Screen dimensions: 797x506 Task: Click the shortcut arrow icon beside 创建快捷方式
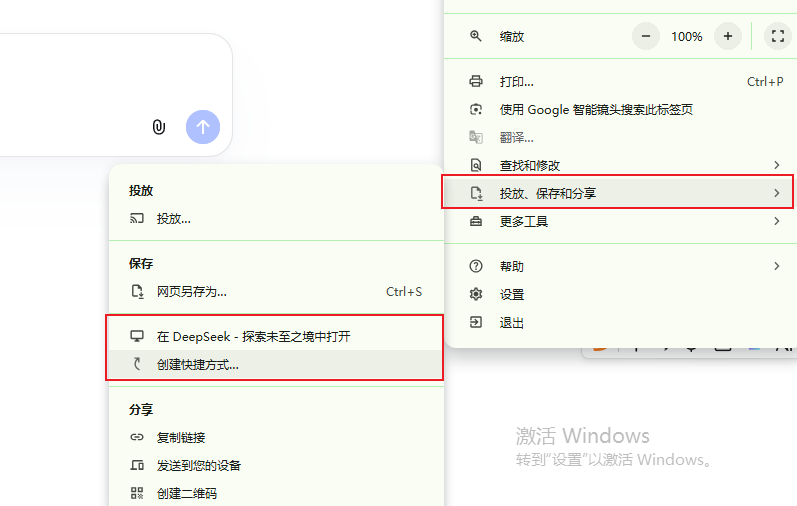coord(137,364)
